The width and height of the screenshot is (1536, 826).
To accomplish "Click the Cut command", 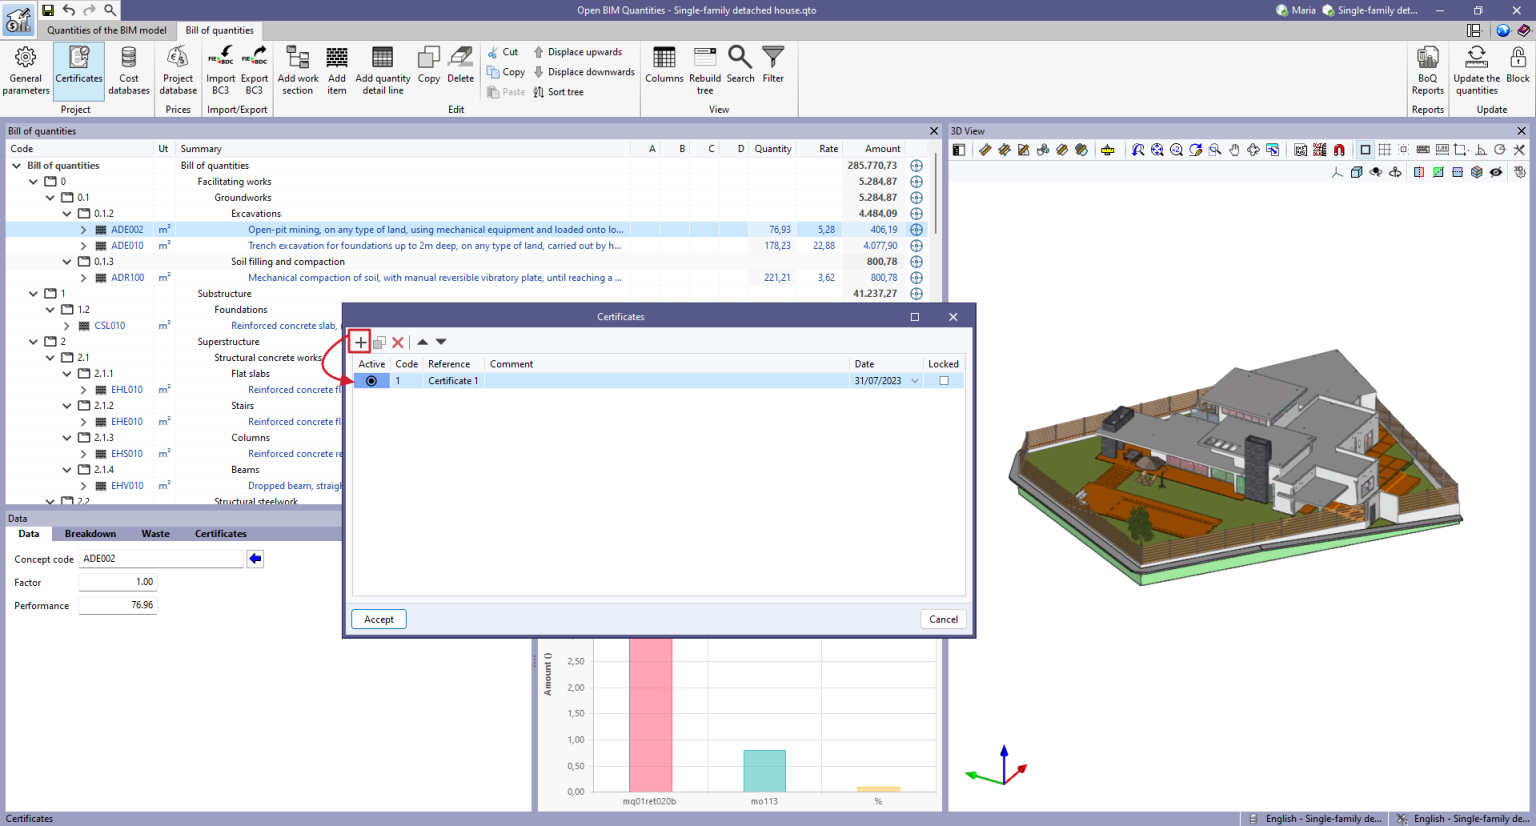I will point(503,52).
